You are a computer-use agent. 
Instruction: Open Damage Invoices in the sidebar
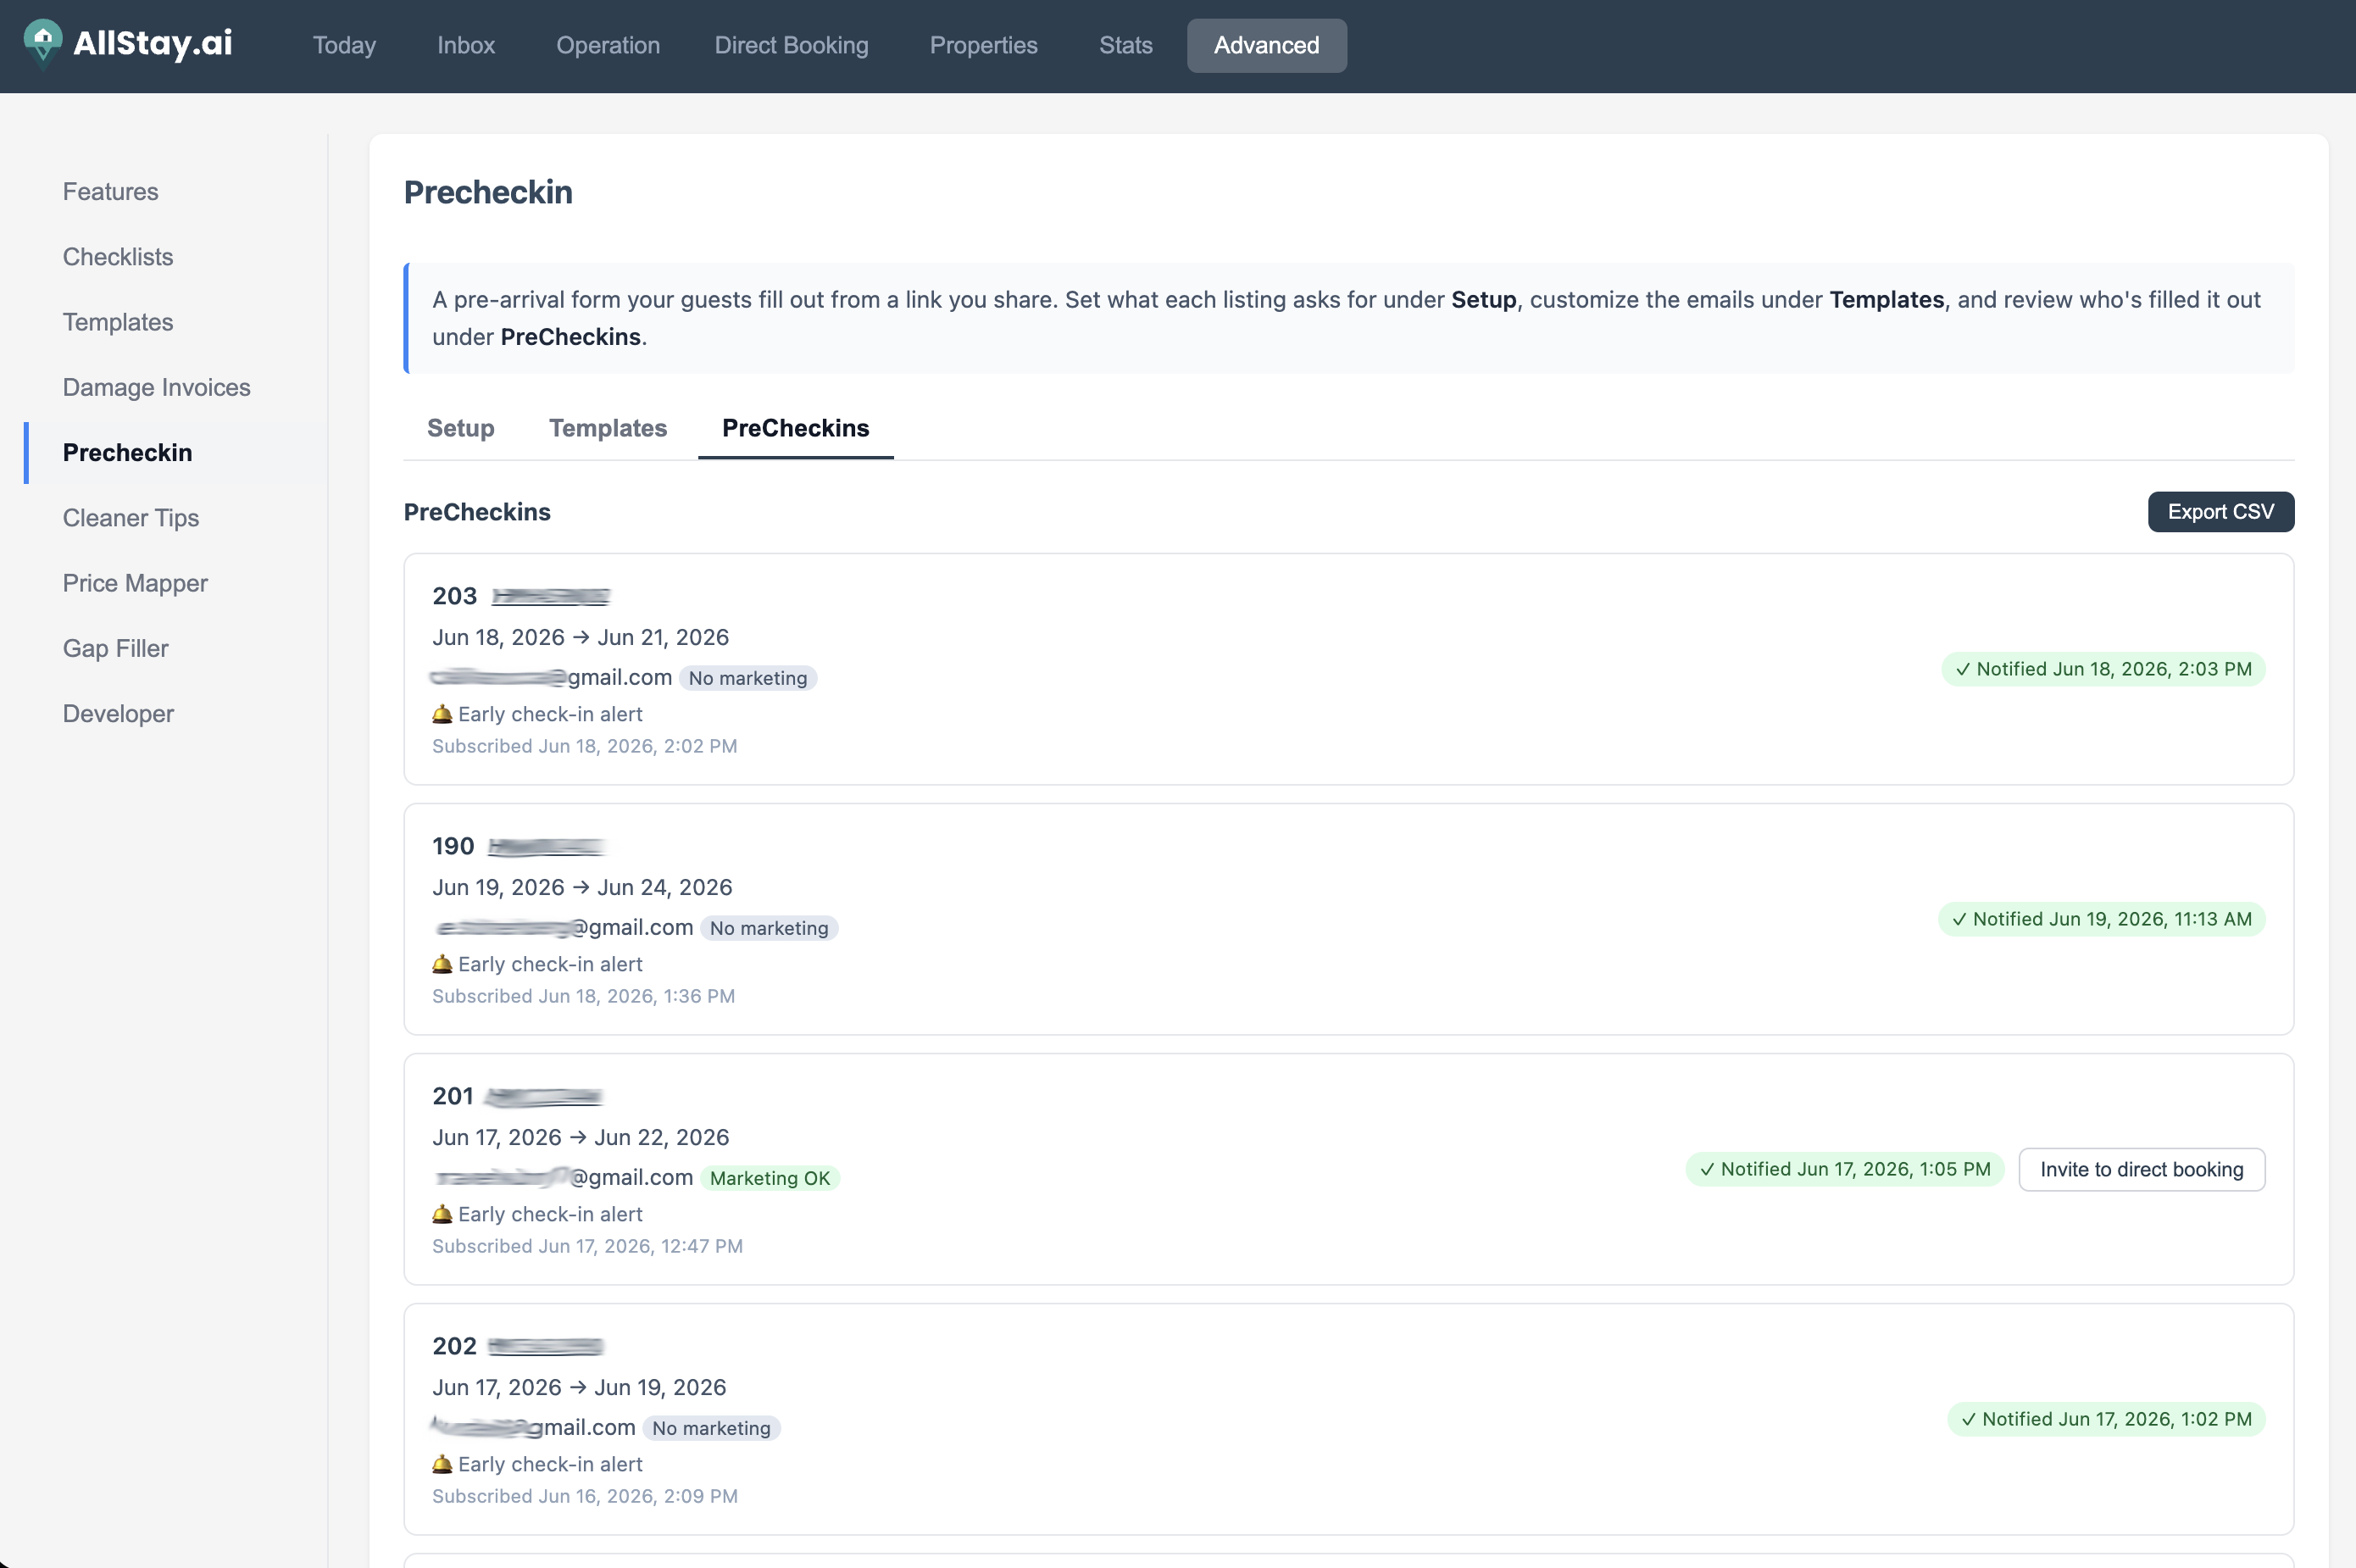click(x=156, y=387)
